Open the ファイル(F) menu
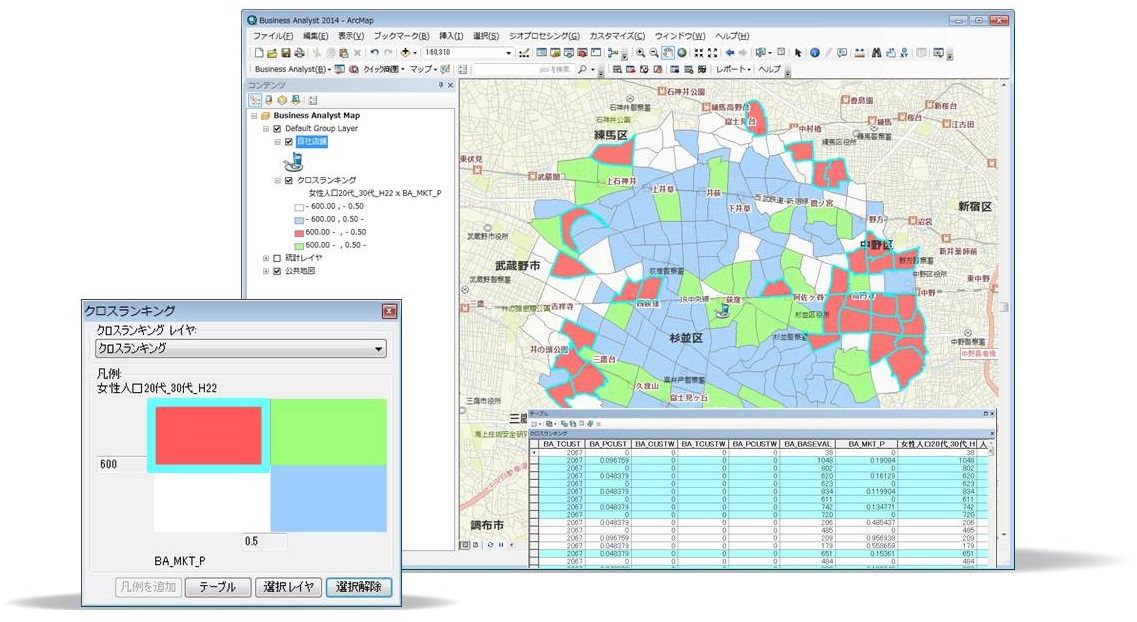Viewport: 1137px width, 622px height. [x=273, y=36]
